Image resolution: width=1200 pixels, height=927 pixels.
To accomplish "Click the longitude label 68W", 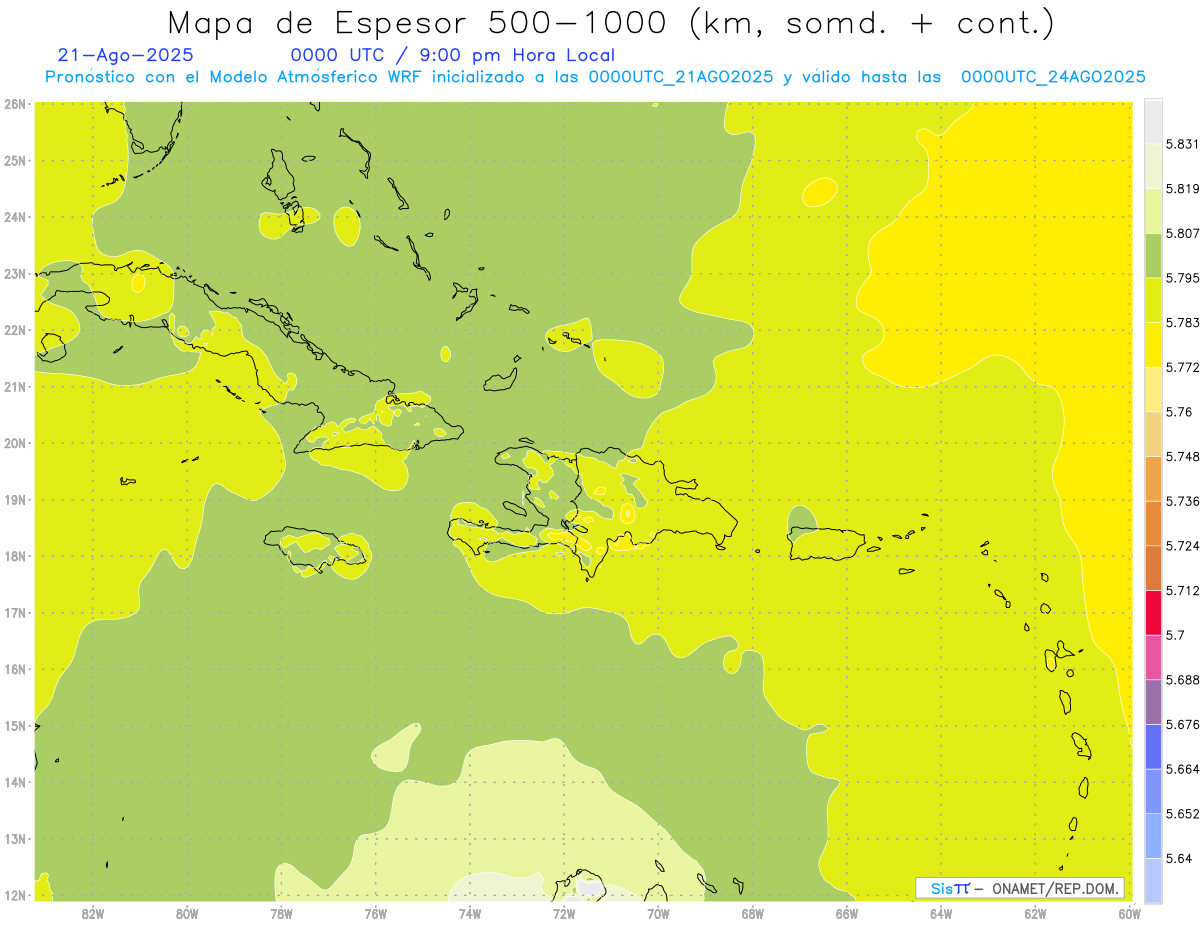I will 753,914.
